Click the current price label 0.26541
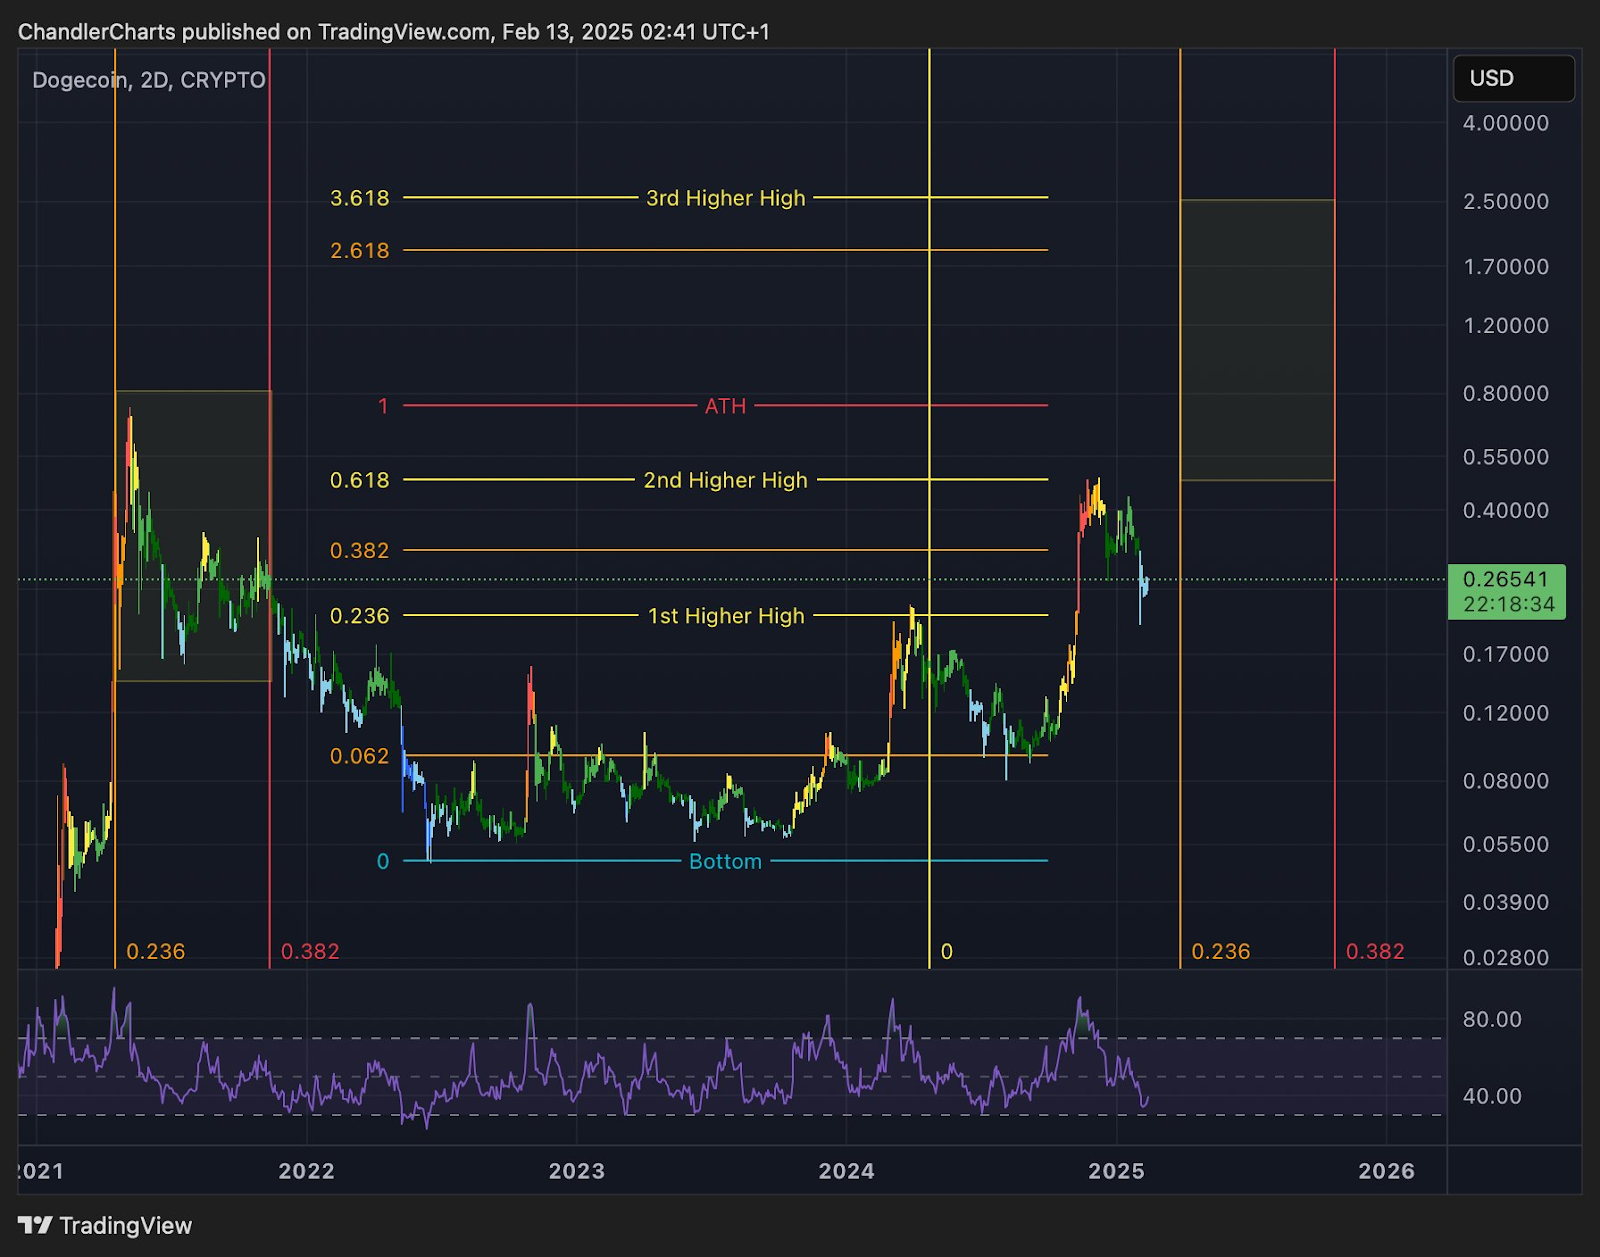 pyautogui.click(x=1506, y=579)
